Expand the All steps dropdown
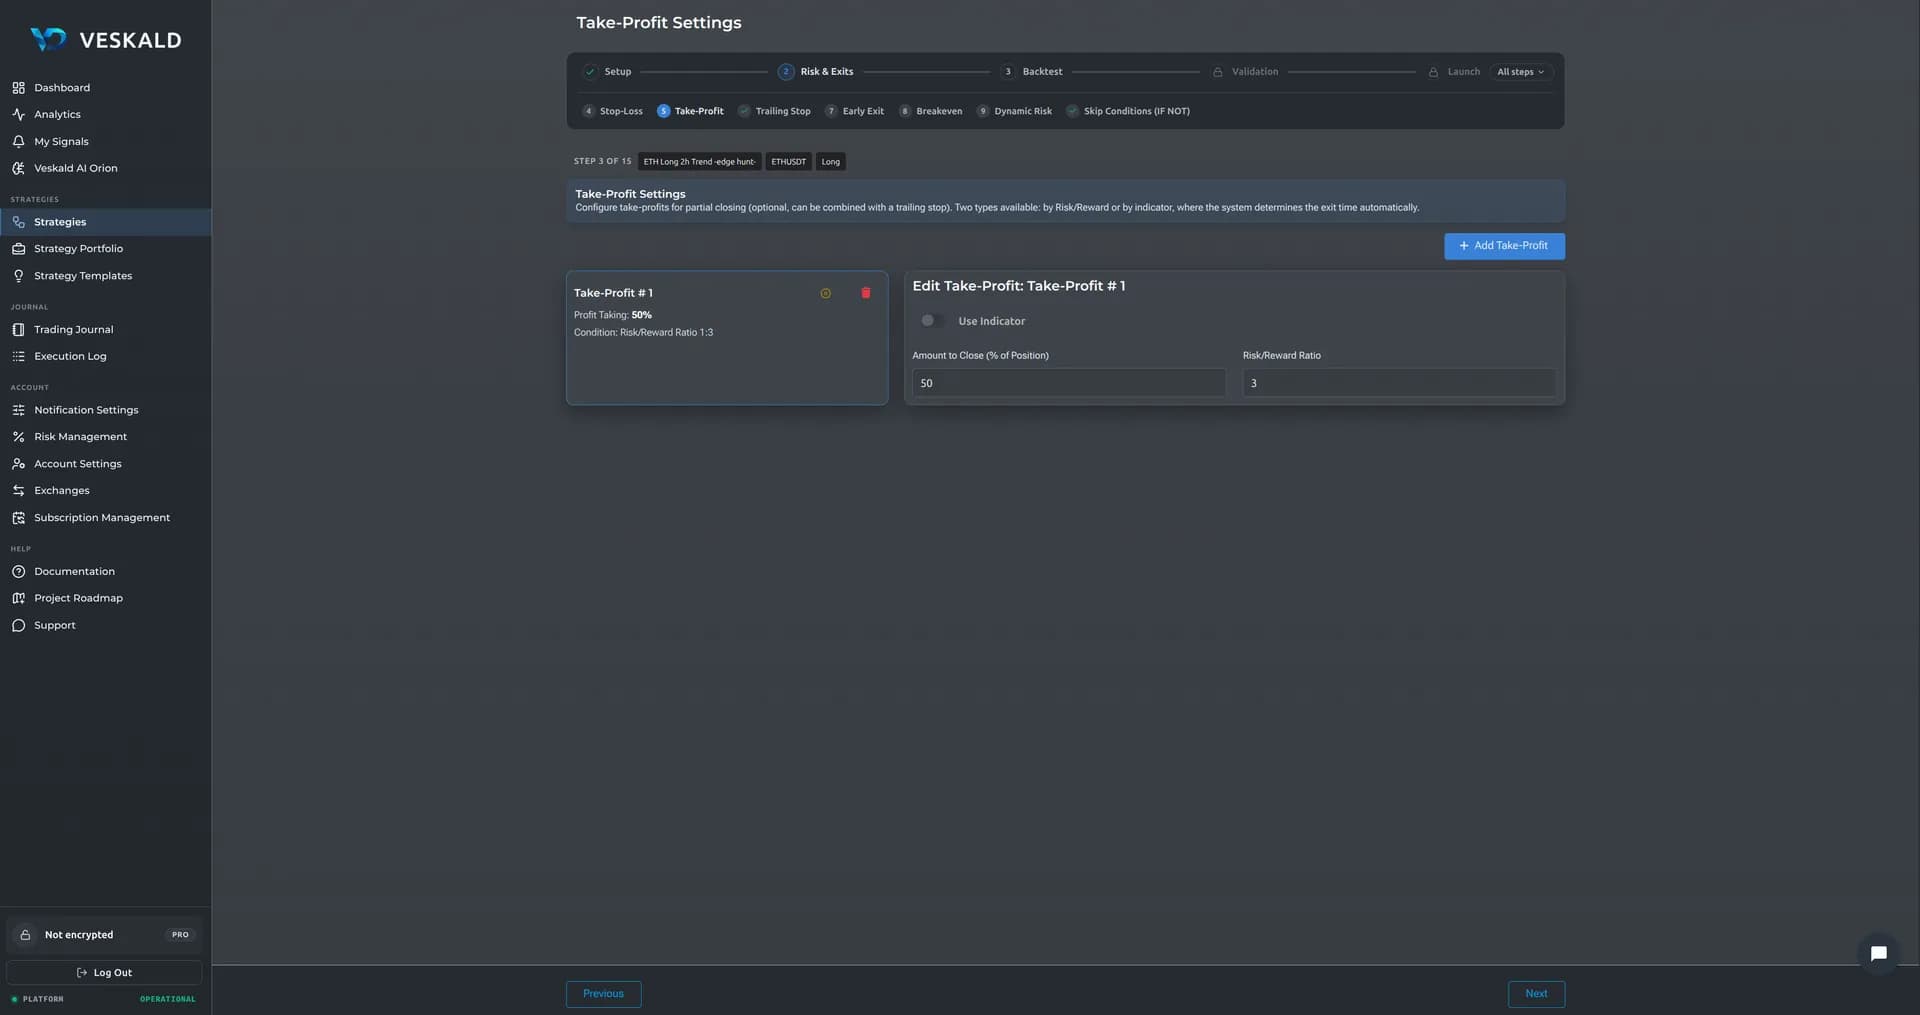Screen dimensions: 1920x1015 point(1520,72)
